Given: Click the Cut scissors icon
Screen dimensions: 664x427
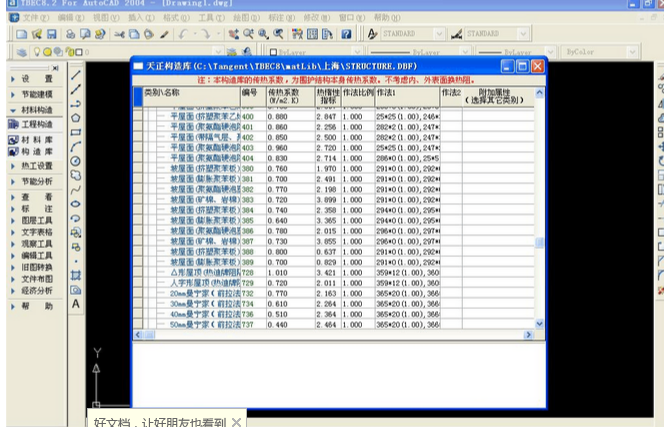Looking at the screenshot, I should [119, 34].
